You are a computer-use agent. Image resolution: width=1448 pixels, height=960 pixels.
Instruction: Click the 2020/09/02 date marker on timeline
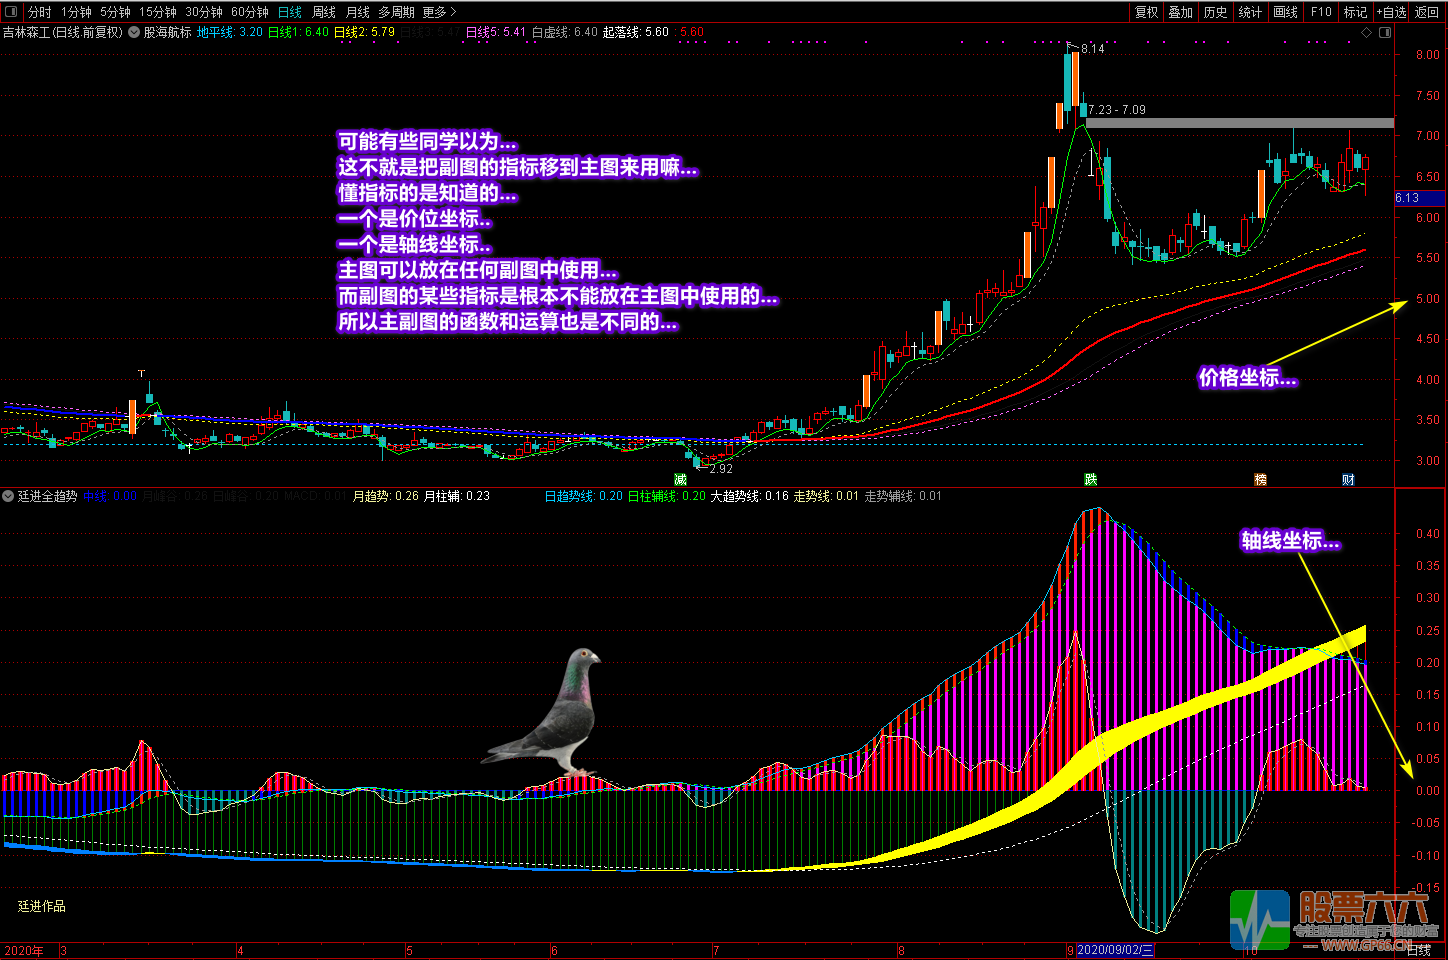point(1115,950)
